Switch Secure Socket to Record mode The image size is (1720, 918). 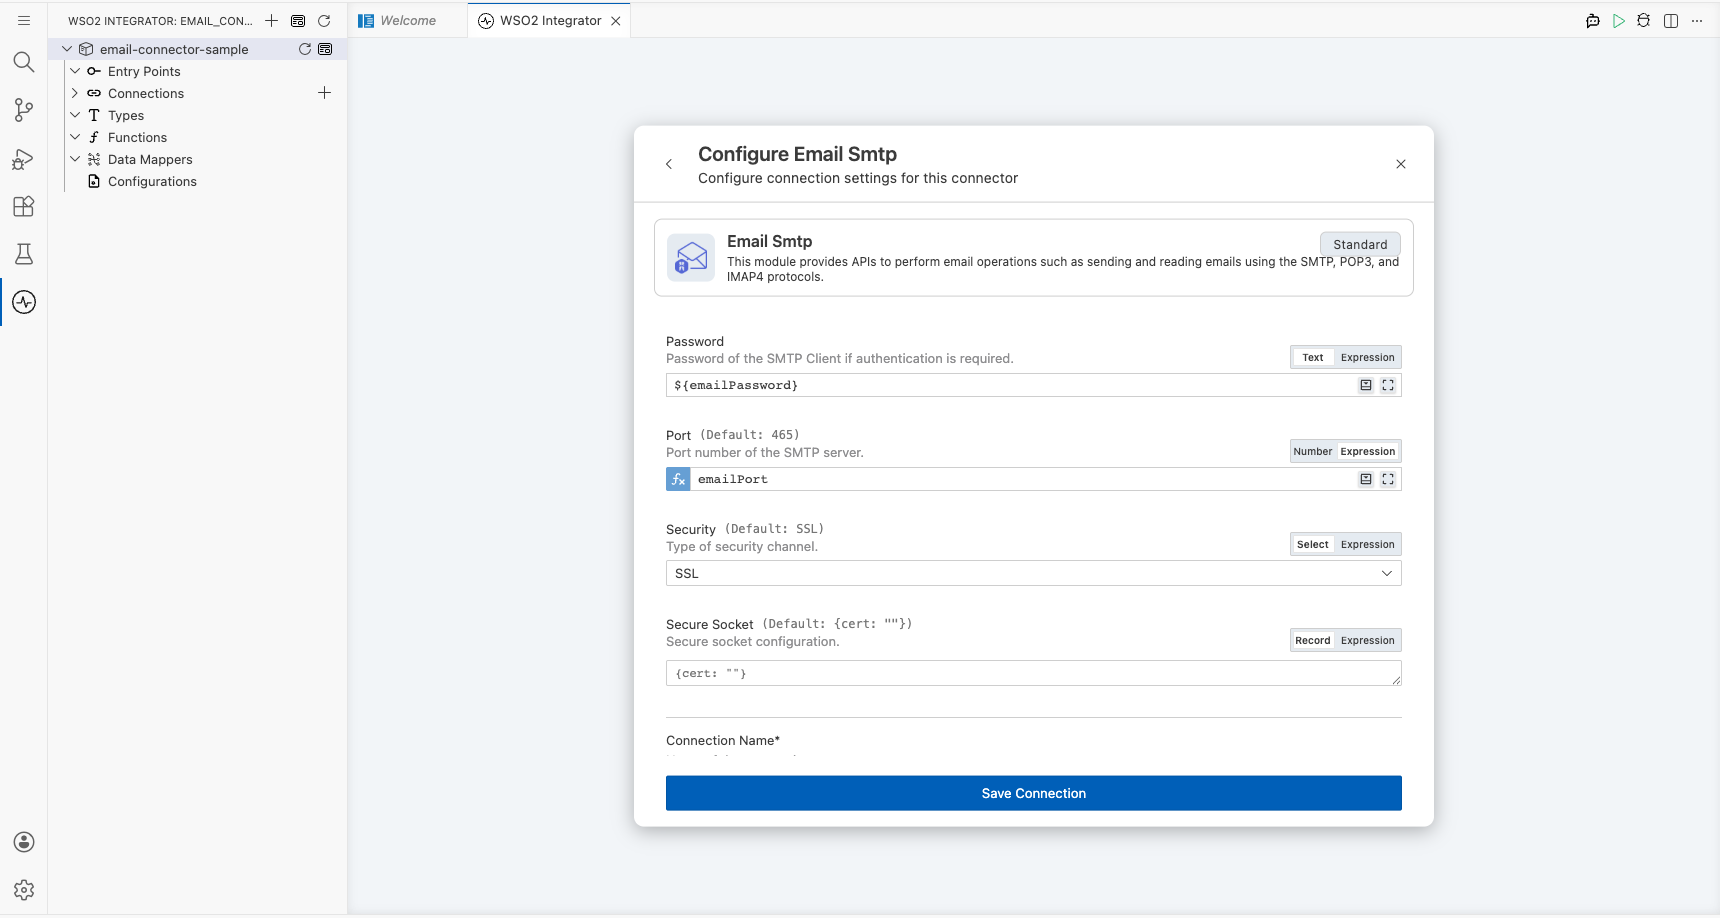click(1313, 640)
